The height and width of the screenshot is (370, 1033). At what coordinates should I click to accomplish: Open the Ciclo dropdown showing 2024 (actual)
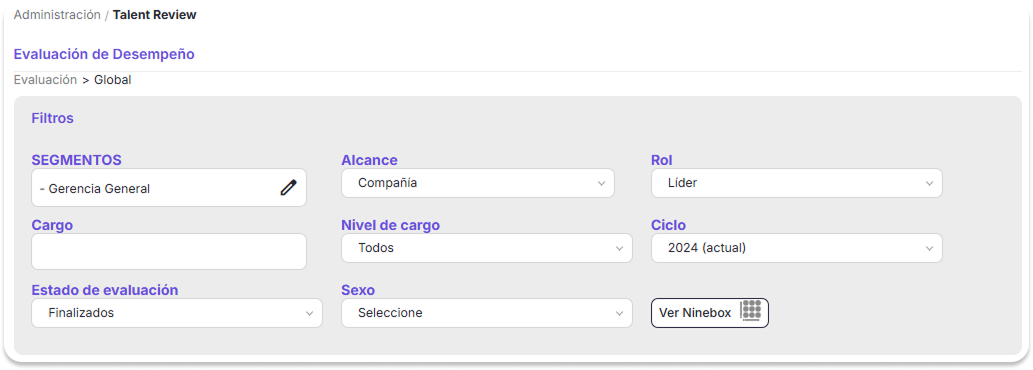pos(796,248)
